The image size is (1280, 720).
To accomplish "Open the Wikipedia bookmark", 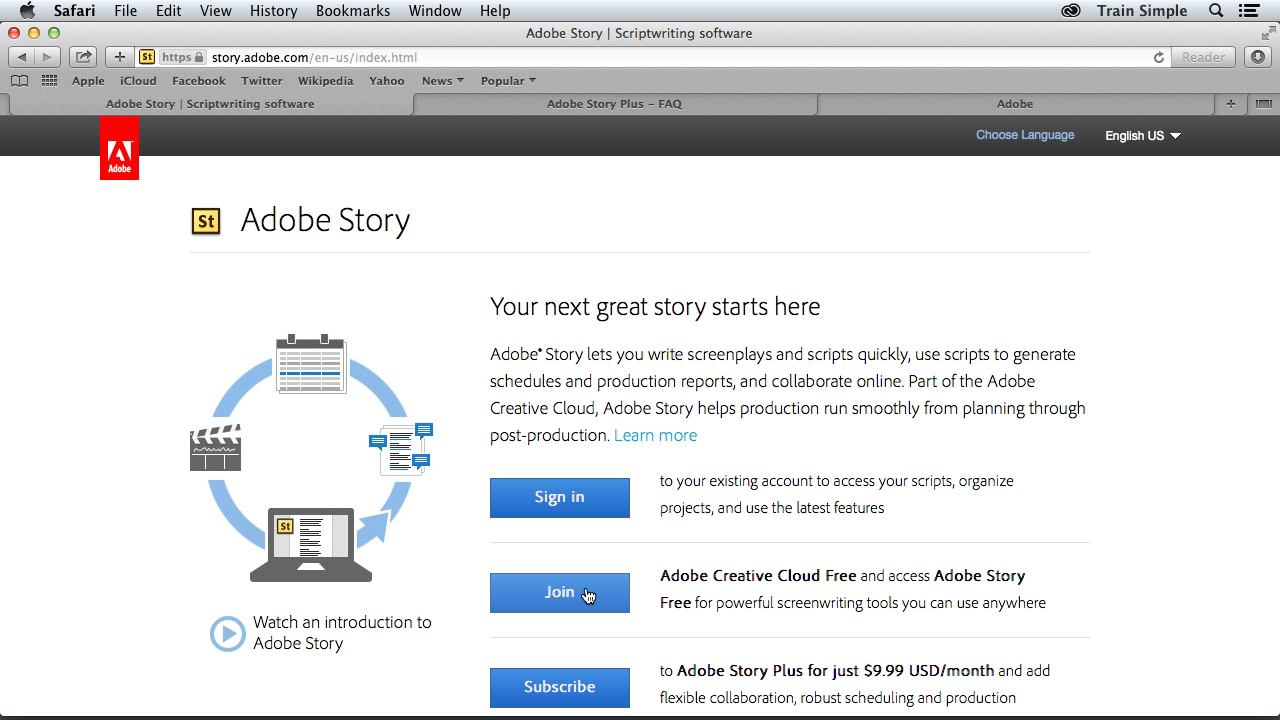I will point(326,81).
